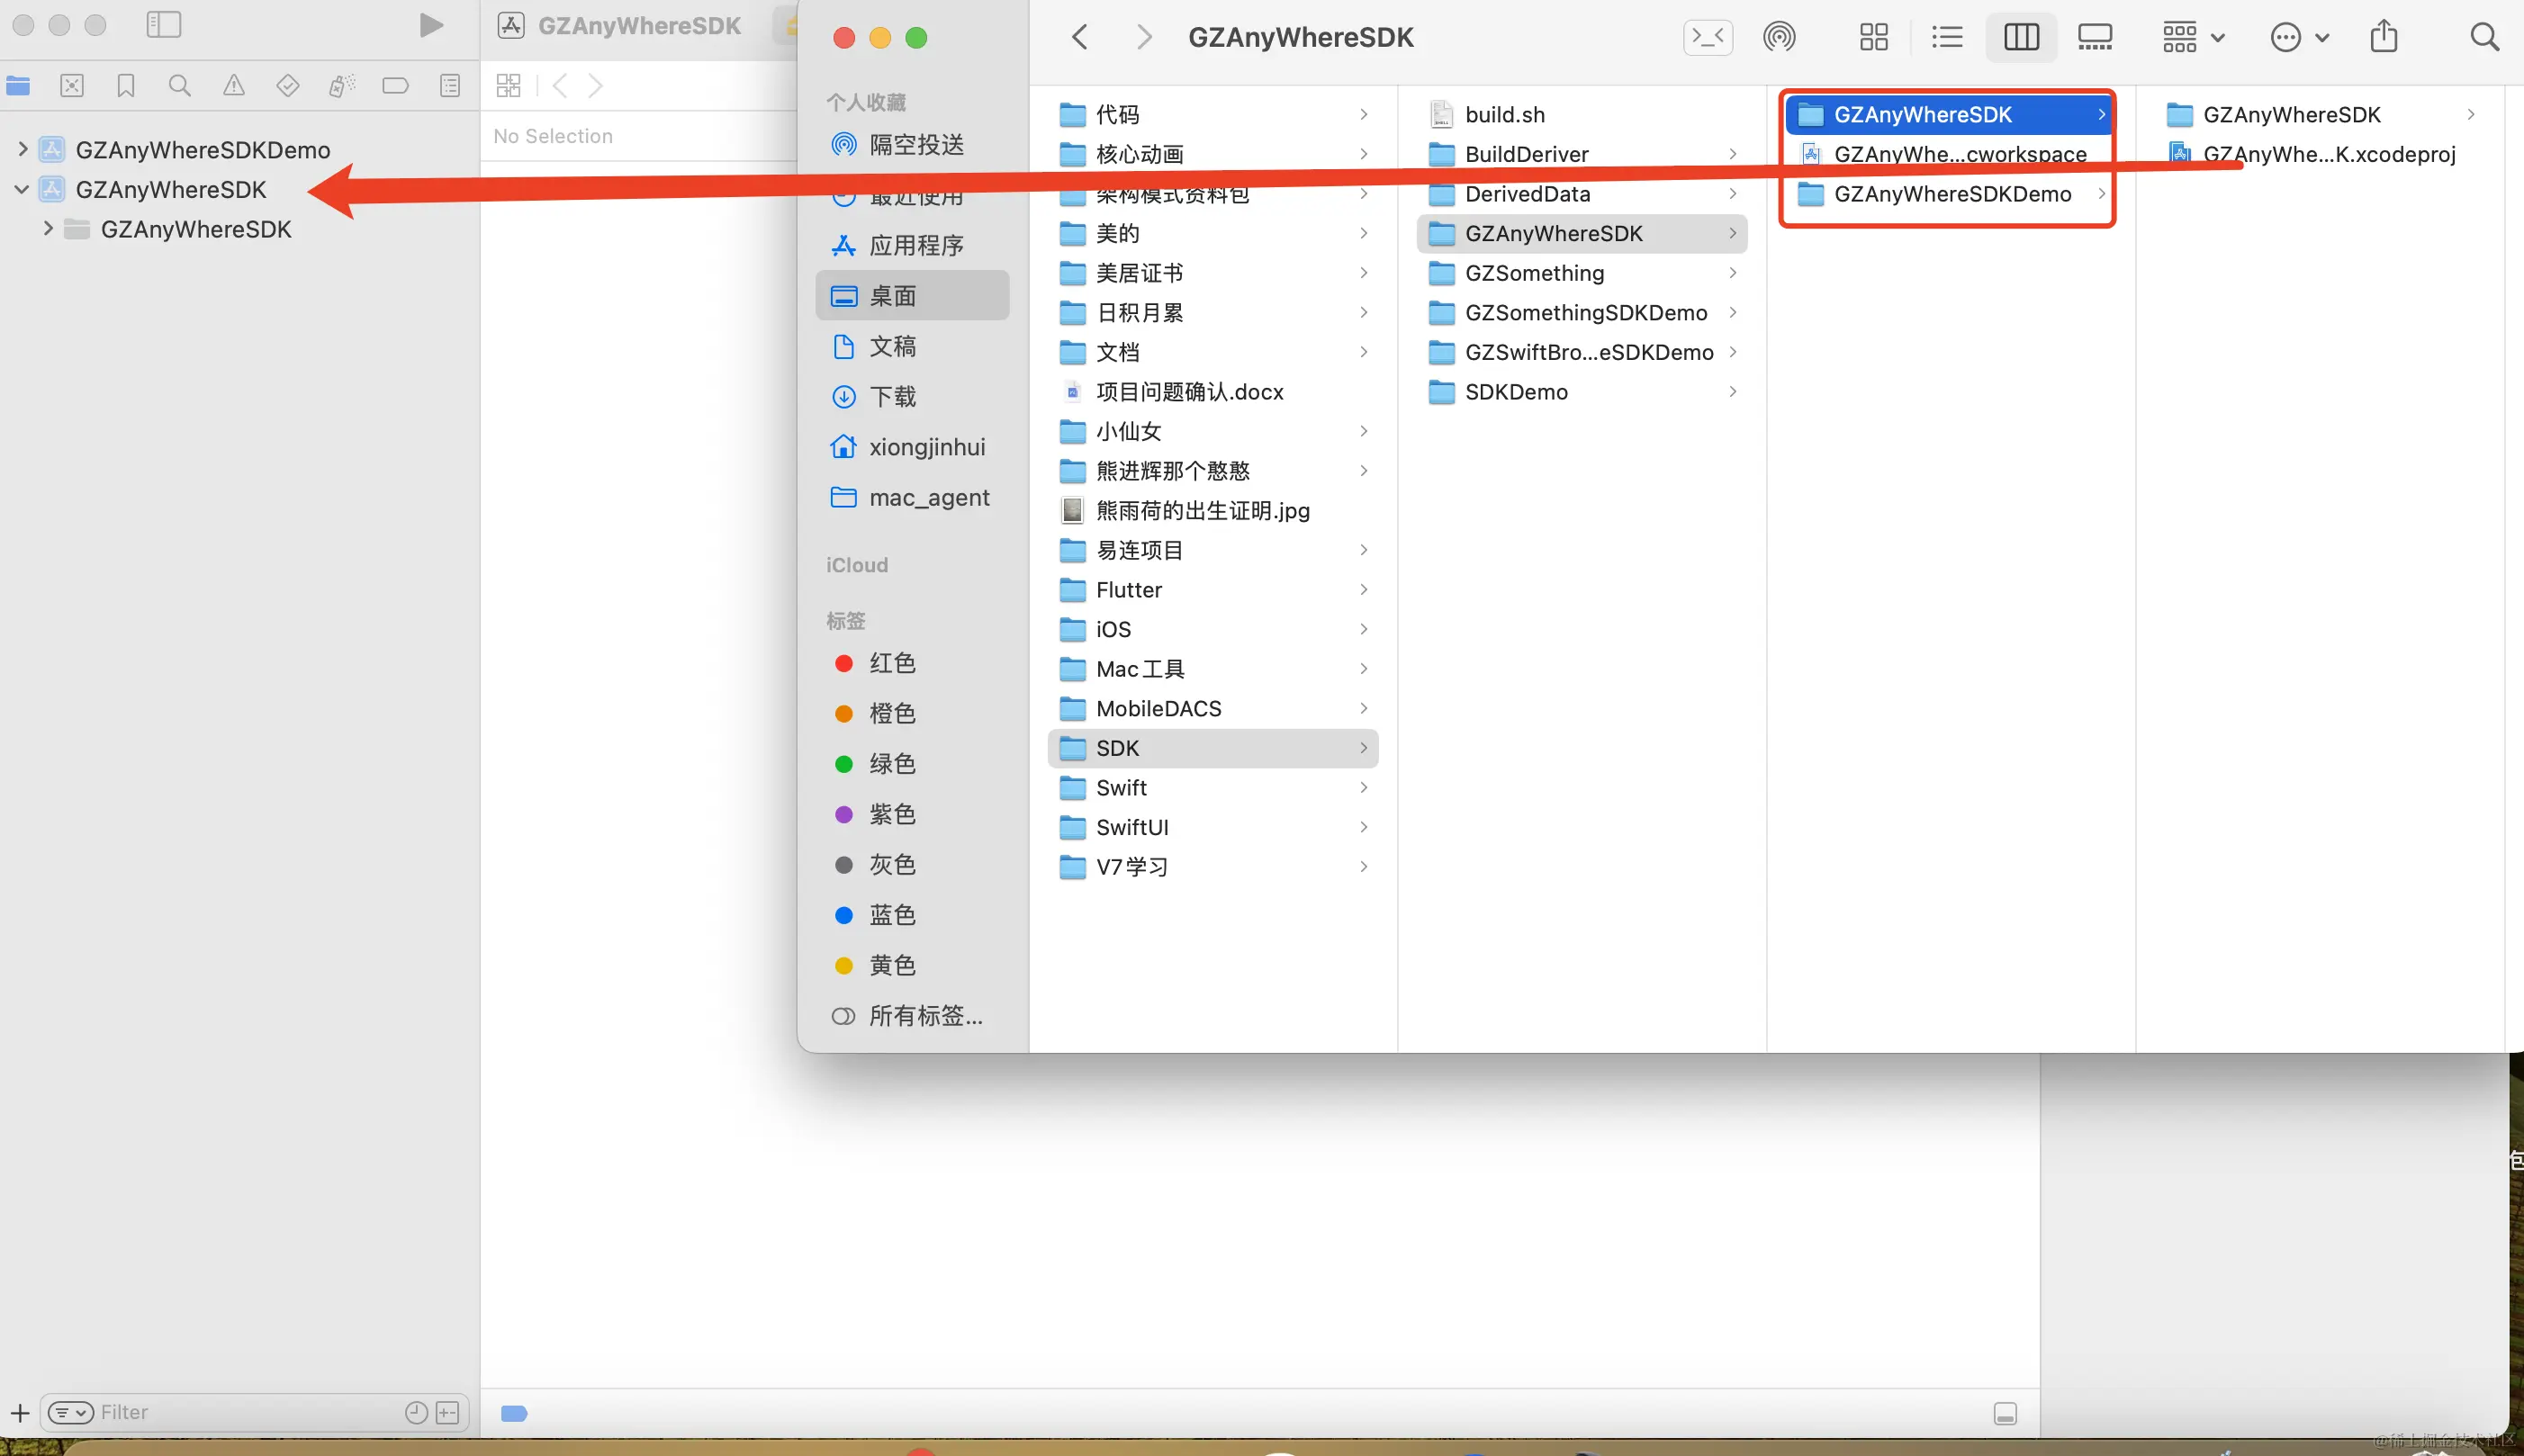Switch Finder to list view
The image size is (2524, 1456).
point(1947,38)
